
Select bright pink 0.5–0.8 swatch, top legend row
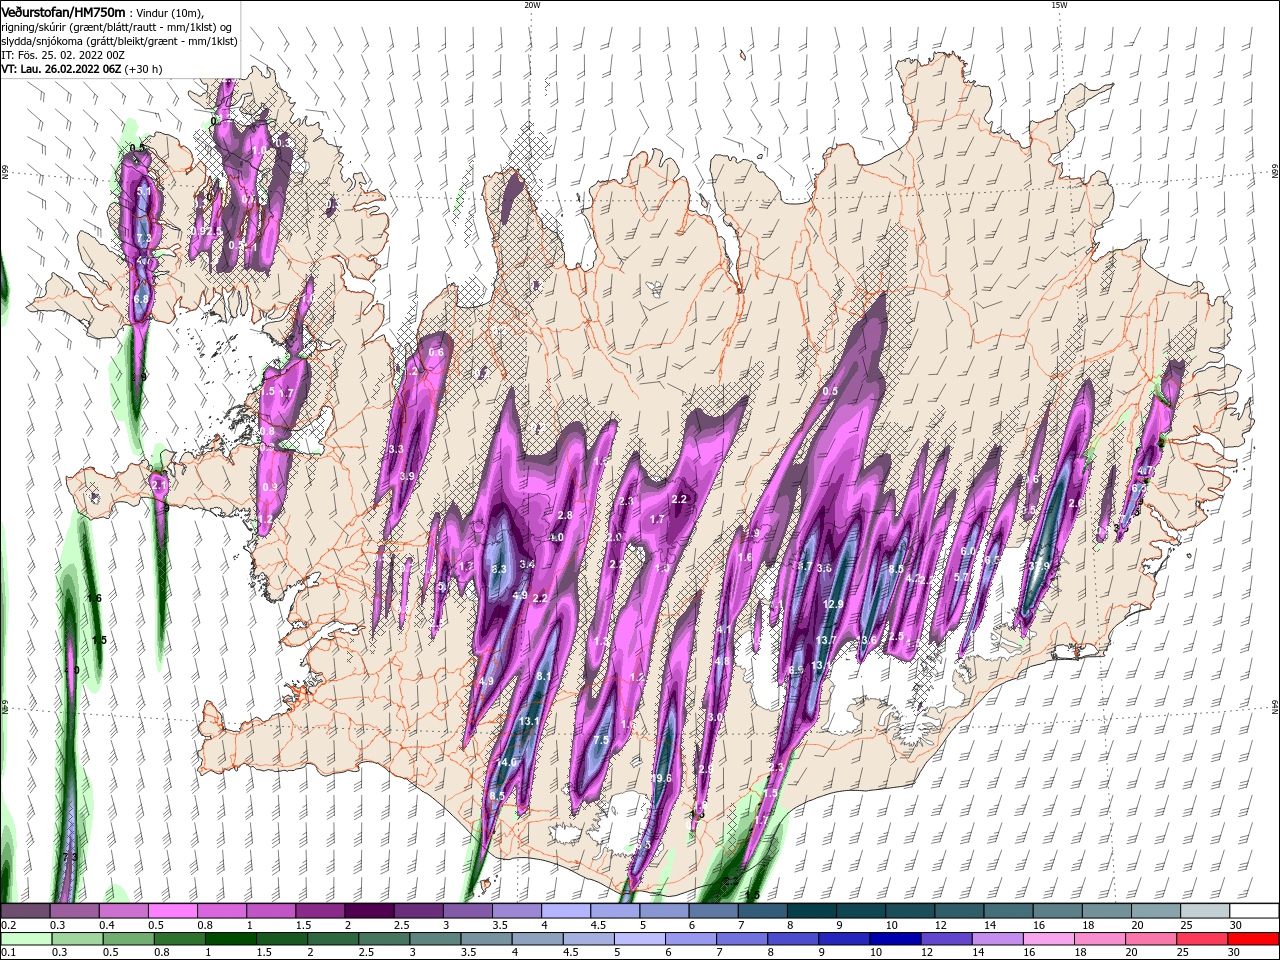tap(172, 911)
